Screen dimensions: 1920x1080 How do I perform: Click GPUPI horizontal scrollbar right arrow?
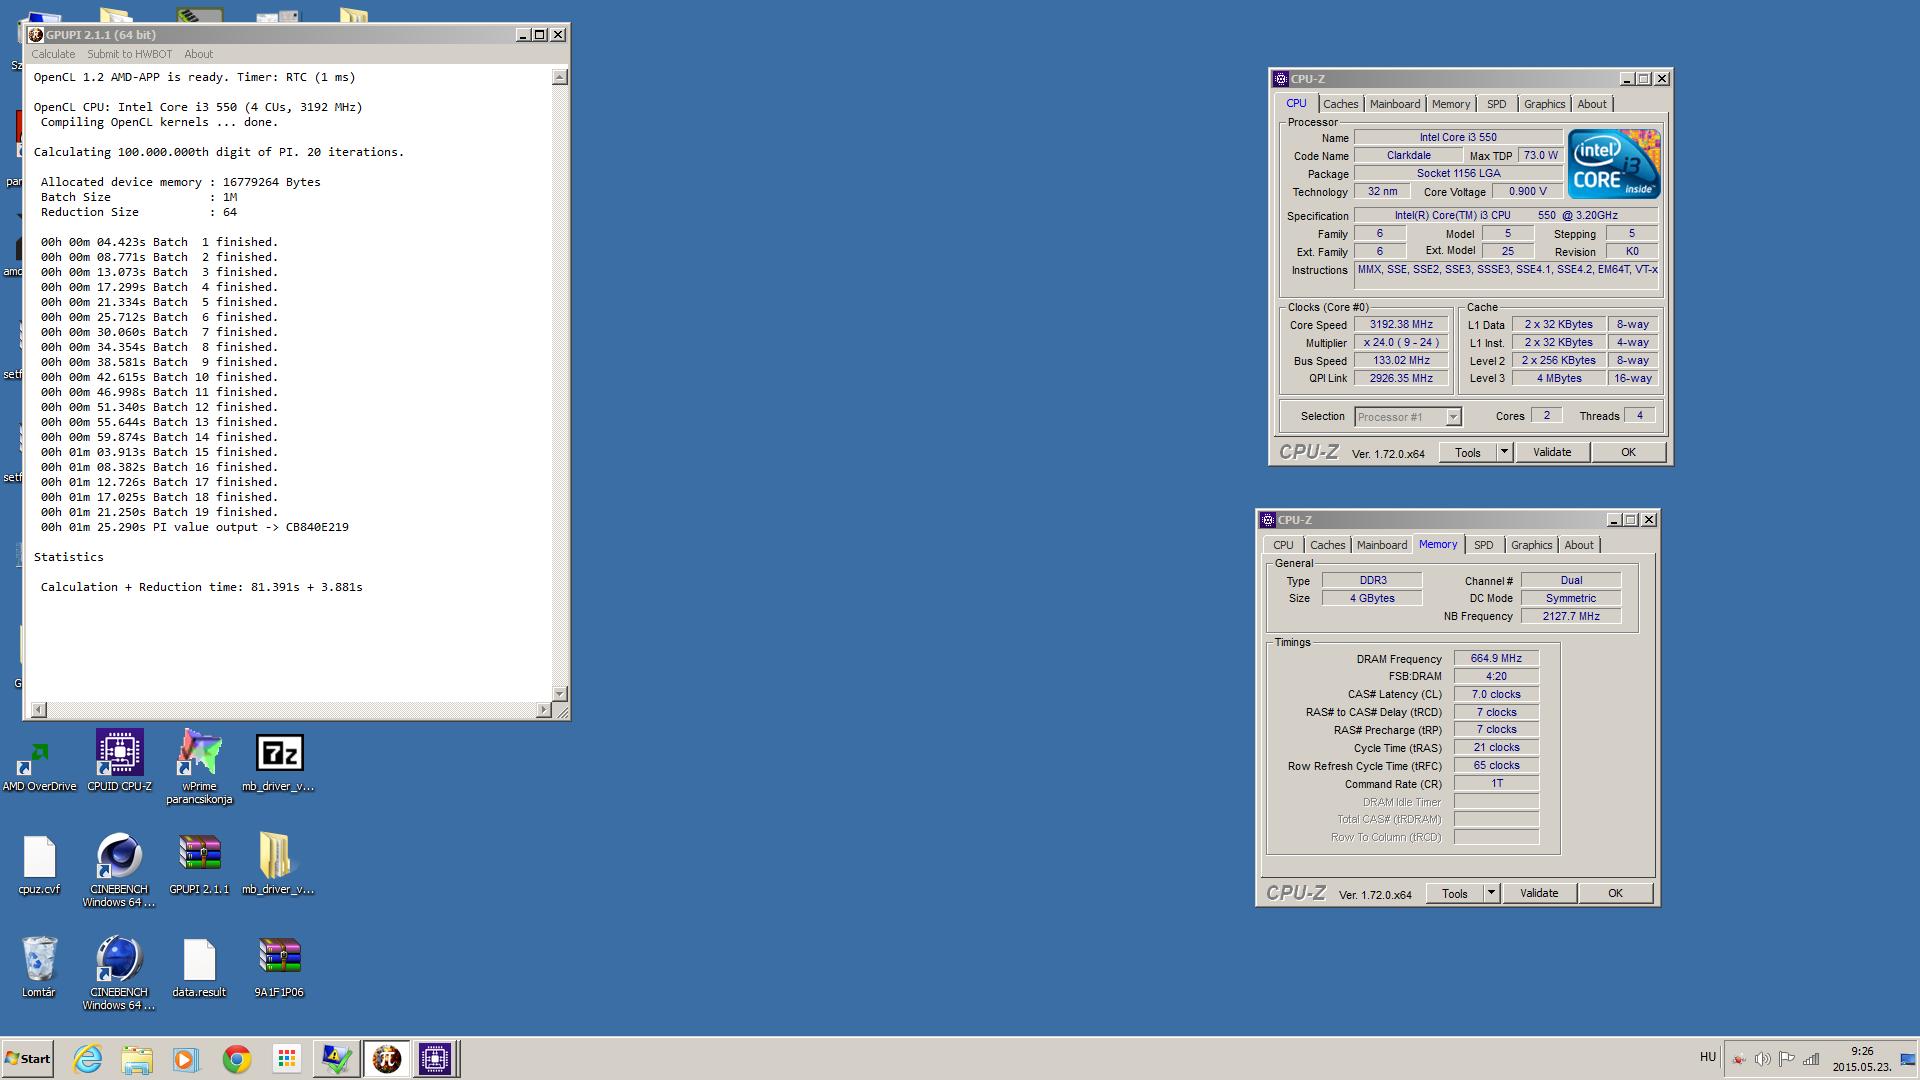(544, 710)
